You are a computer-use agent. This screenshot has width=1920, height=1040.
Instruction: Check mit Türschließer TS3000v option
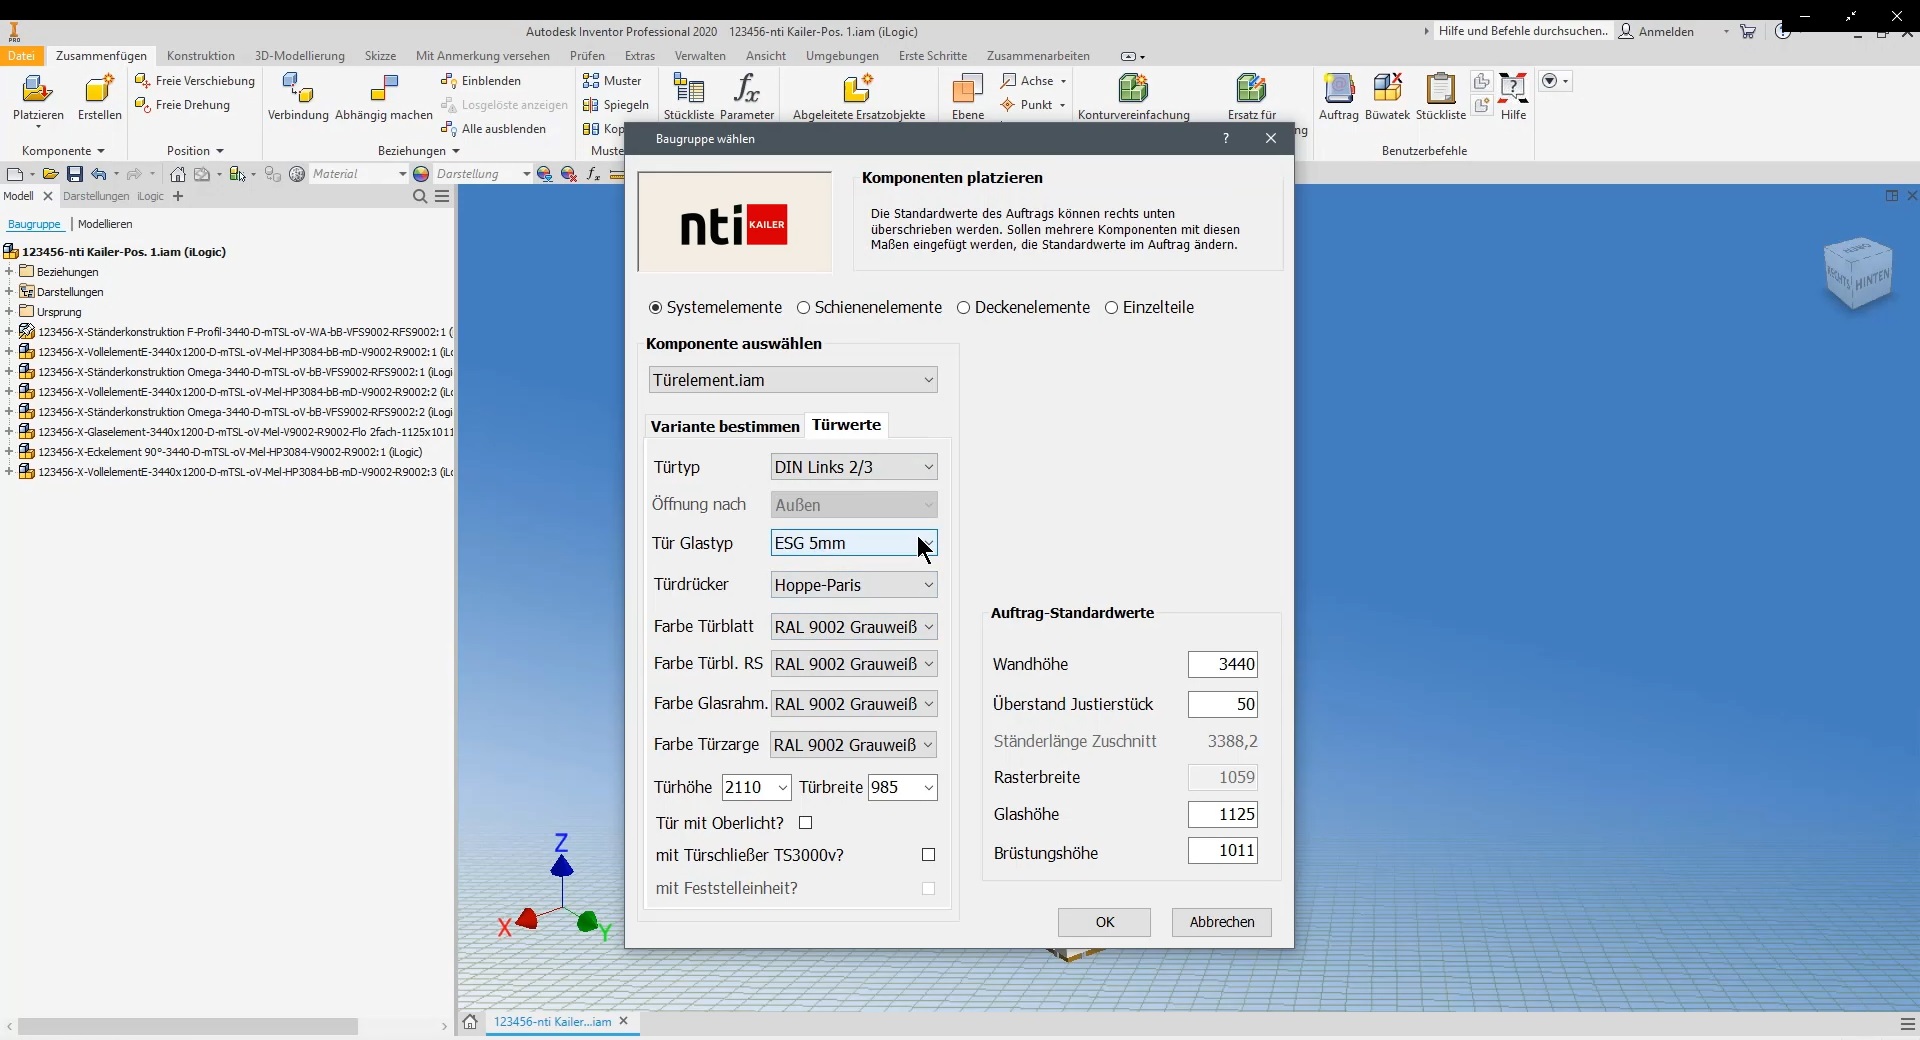[x=928, y=855]
